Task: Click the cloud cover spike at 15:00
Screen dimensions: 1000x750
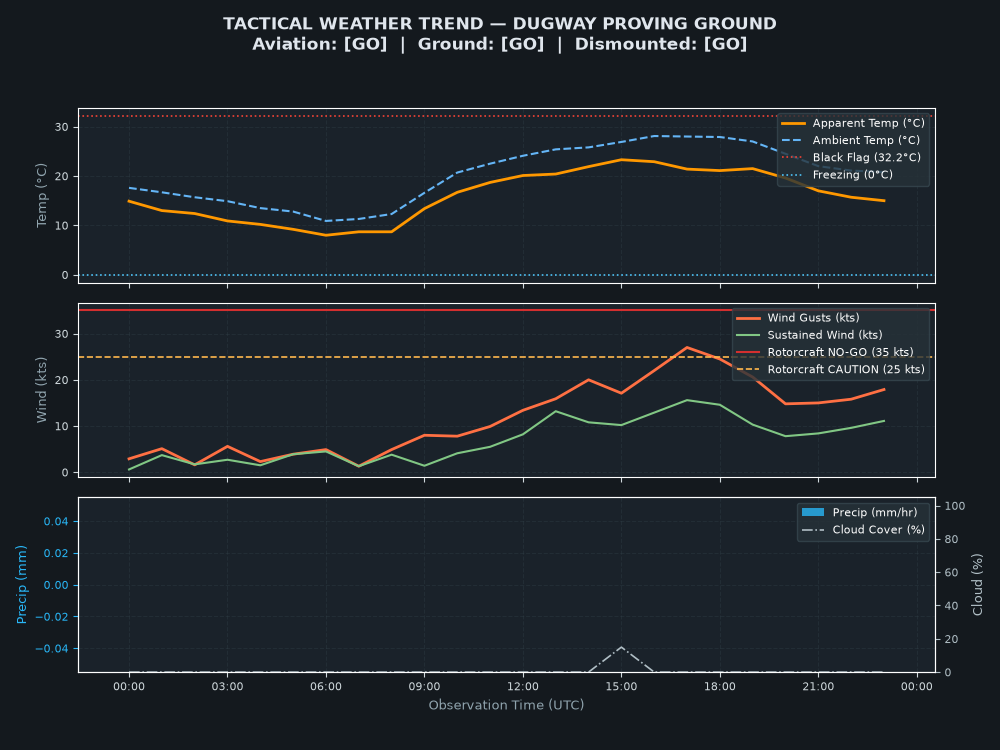Action: pyautogui.click(x=621, y=648)
